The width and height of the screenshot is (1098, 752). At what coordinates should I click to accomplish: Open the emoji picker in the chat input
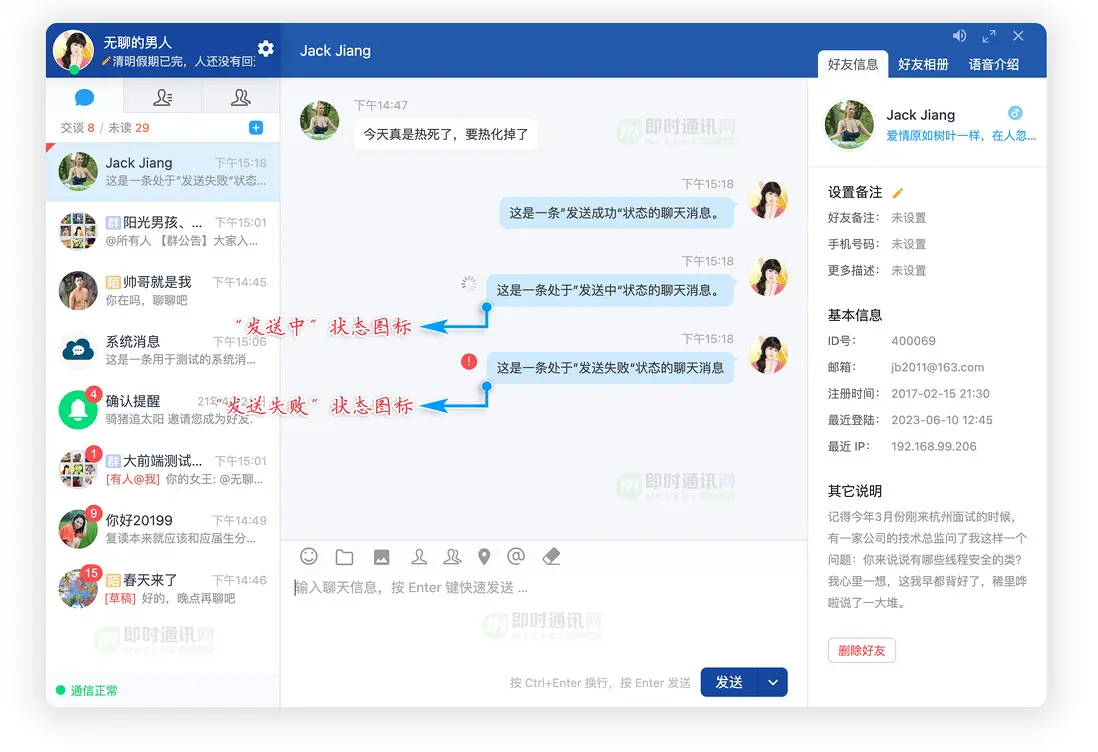point(308,556)
